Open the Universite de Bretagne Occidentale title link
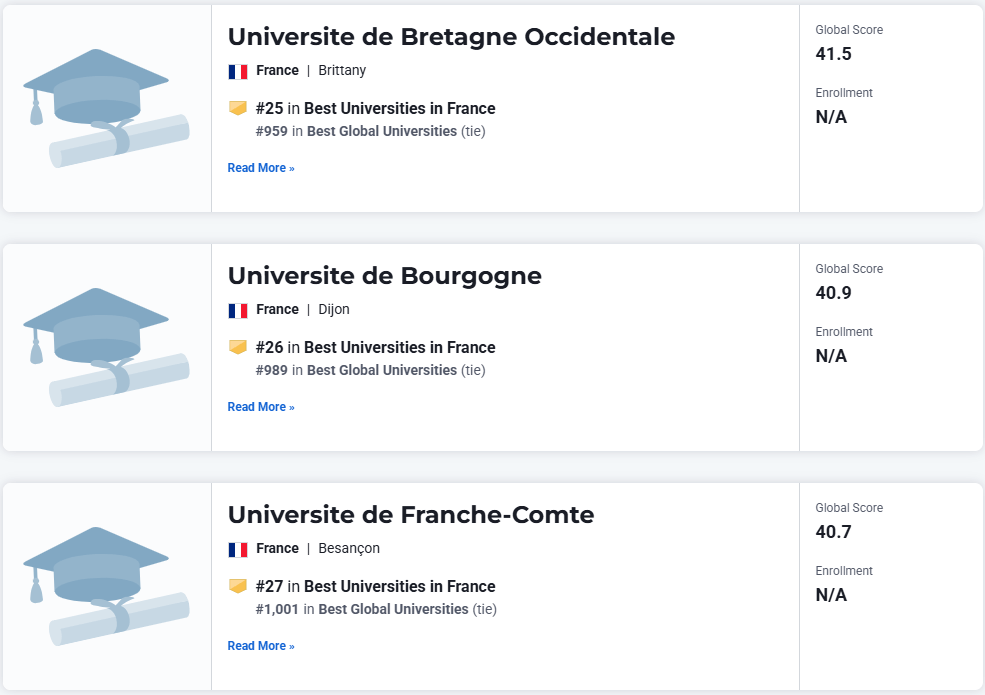This screenshot has height=695, width=985. tap(451, 37)
